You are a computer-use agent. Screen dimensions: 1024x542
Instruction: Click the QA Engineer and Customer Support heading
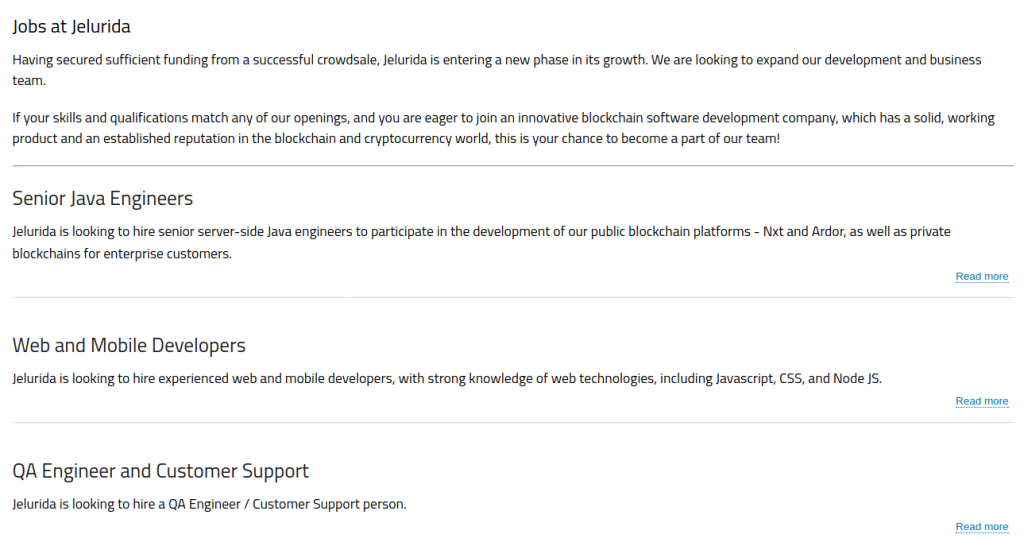coord(160,471)
